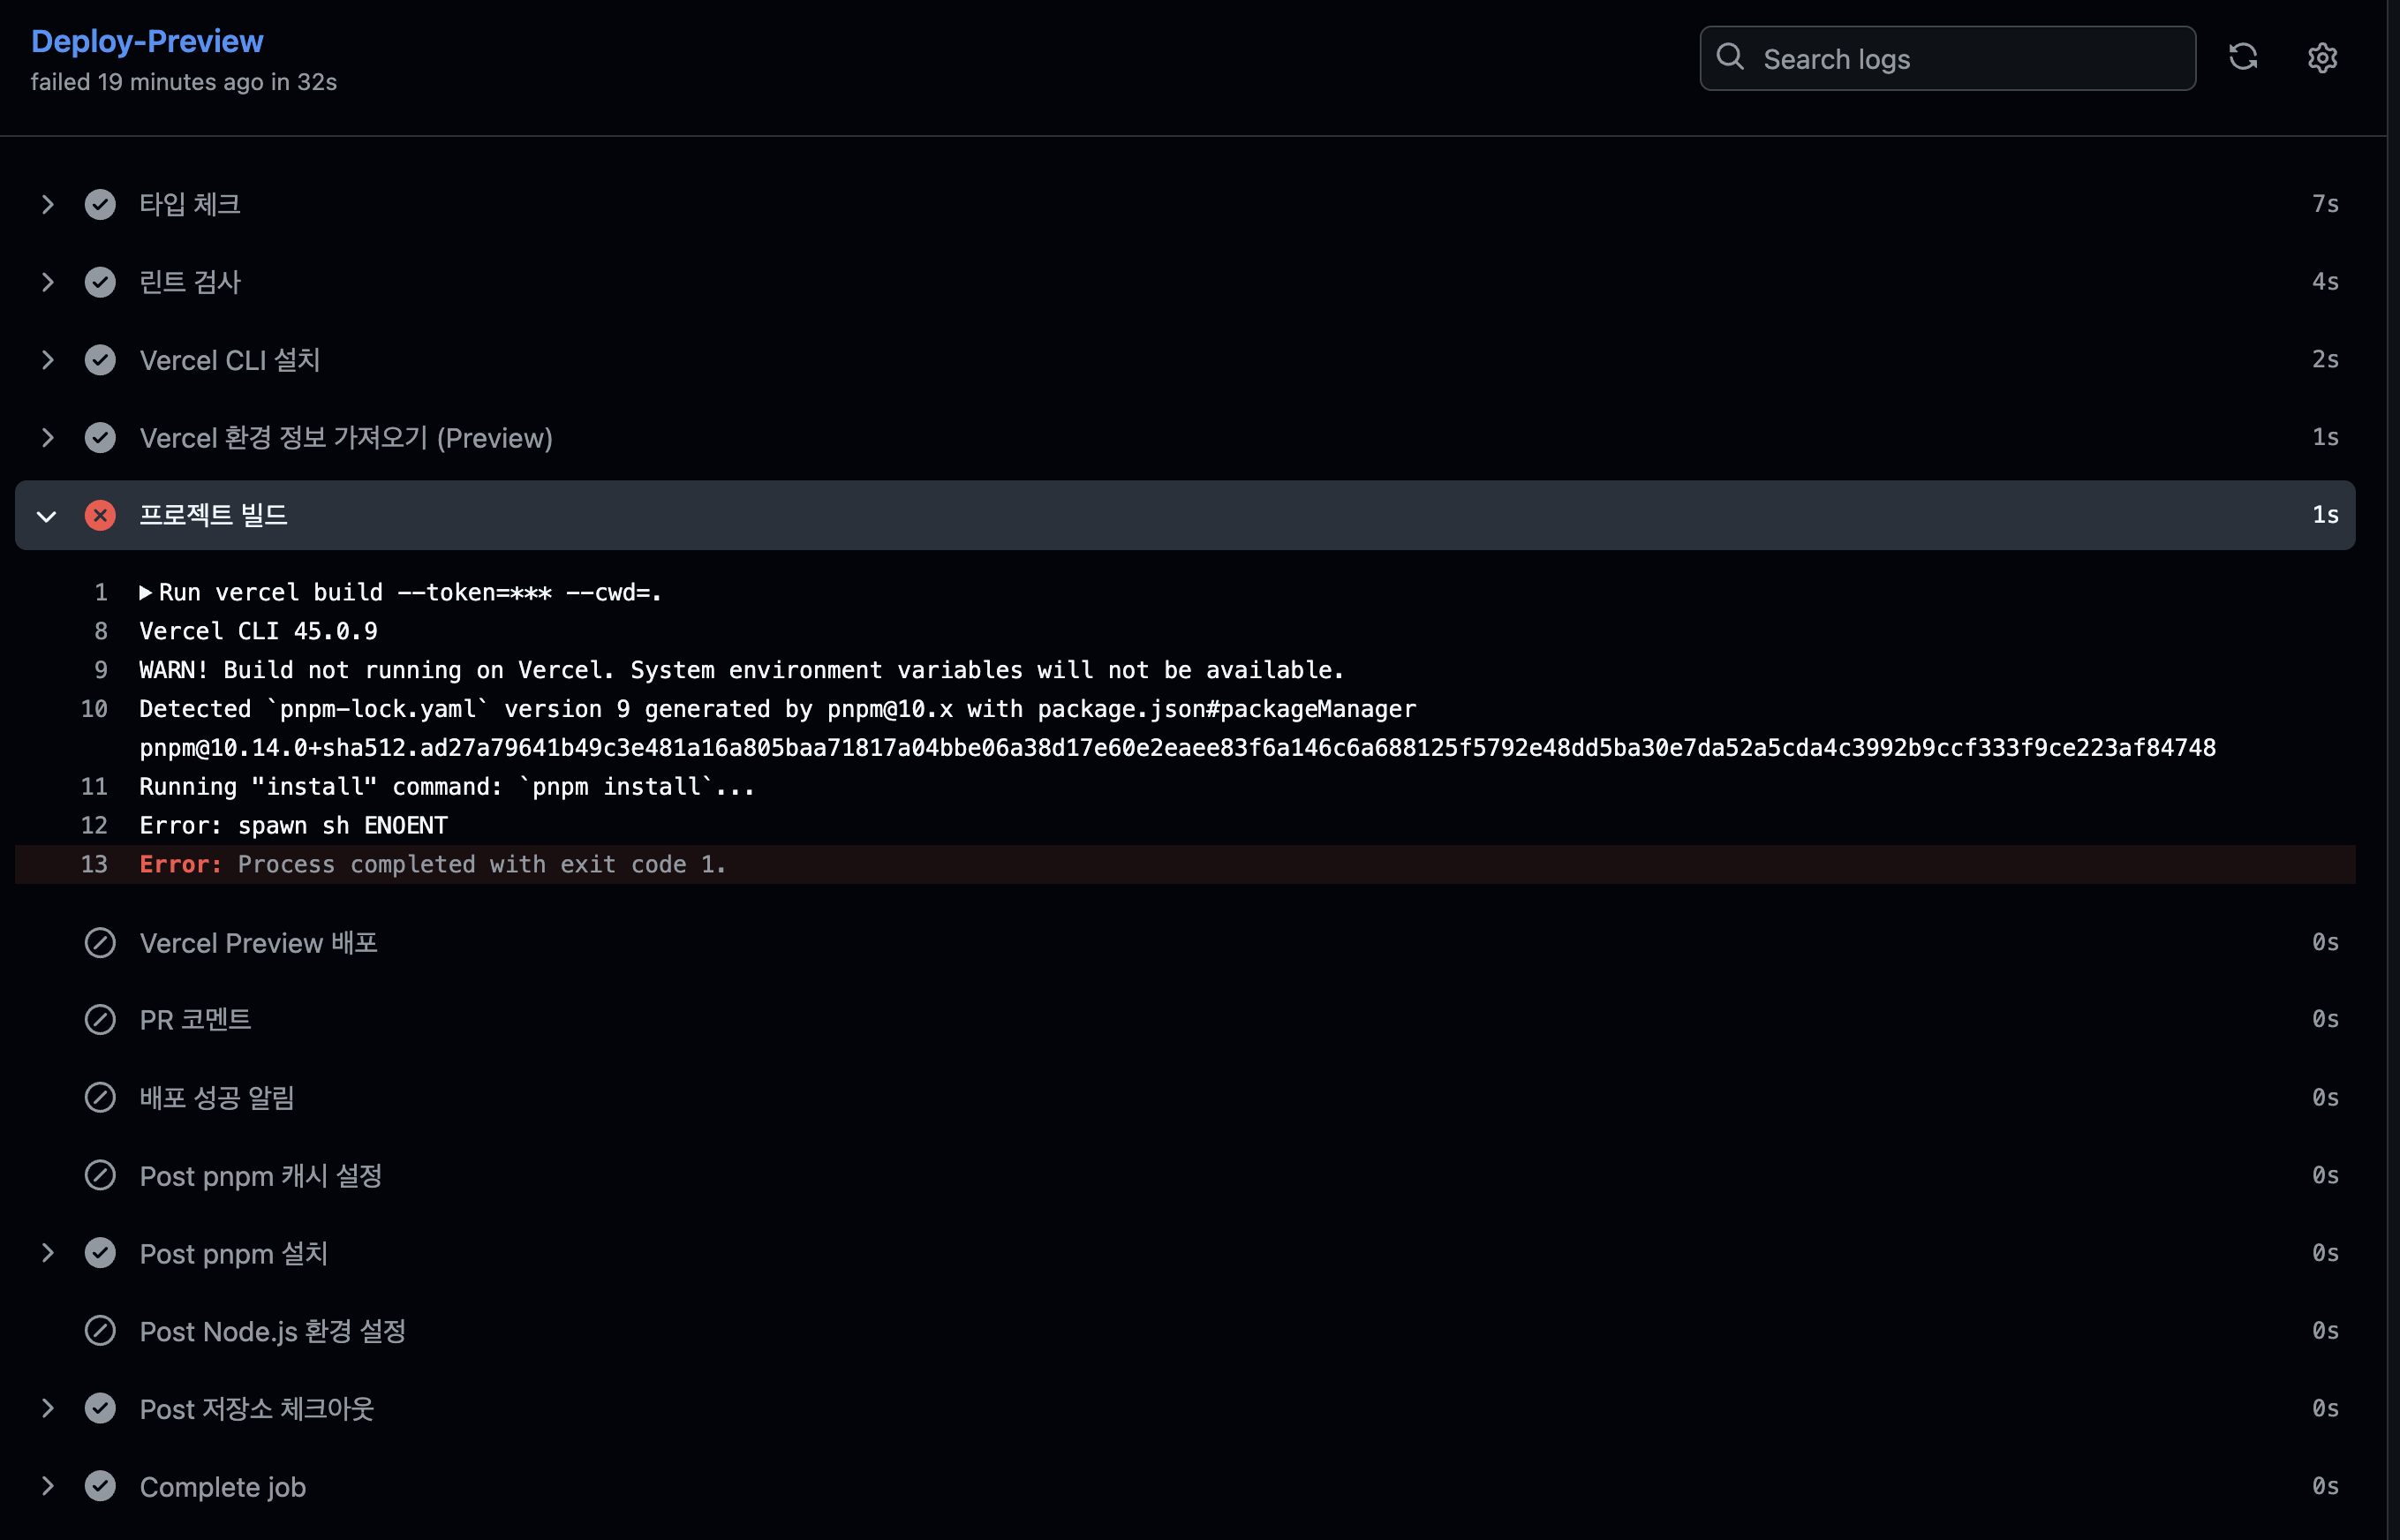
Task: Click skipped icon beside Vercel Preview 배포
Action: (x=100, y=943)
